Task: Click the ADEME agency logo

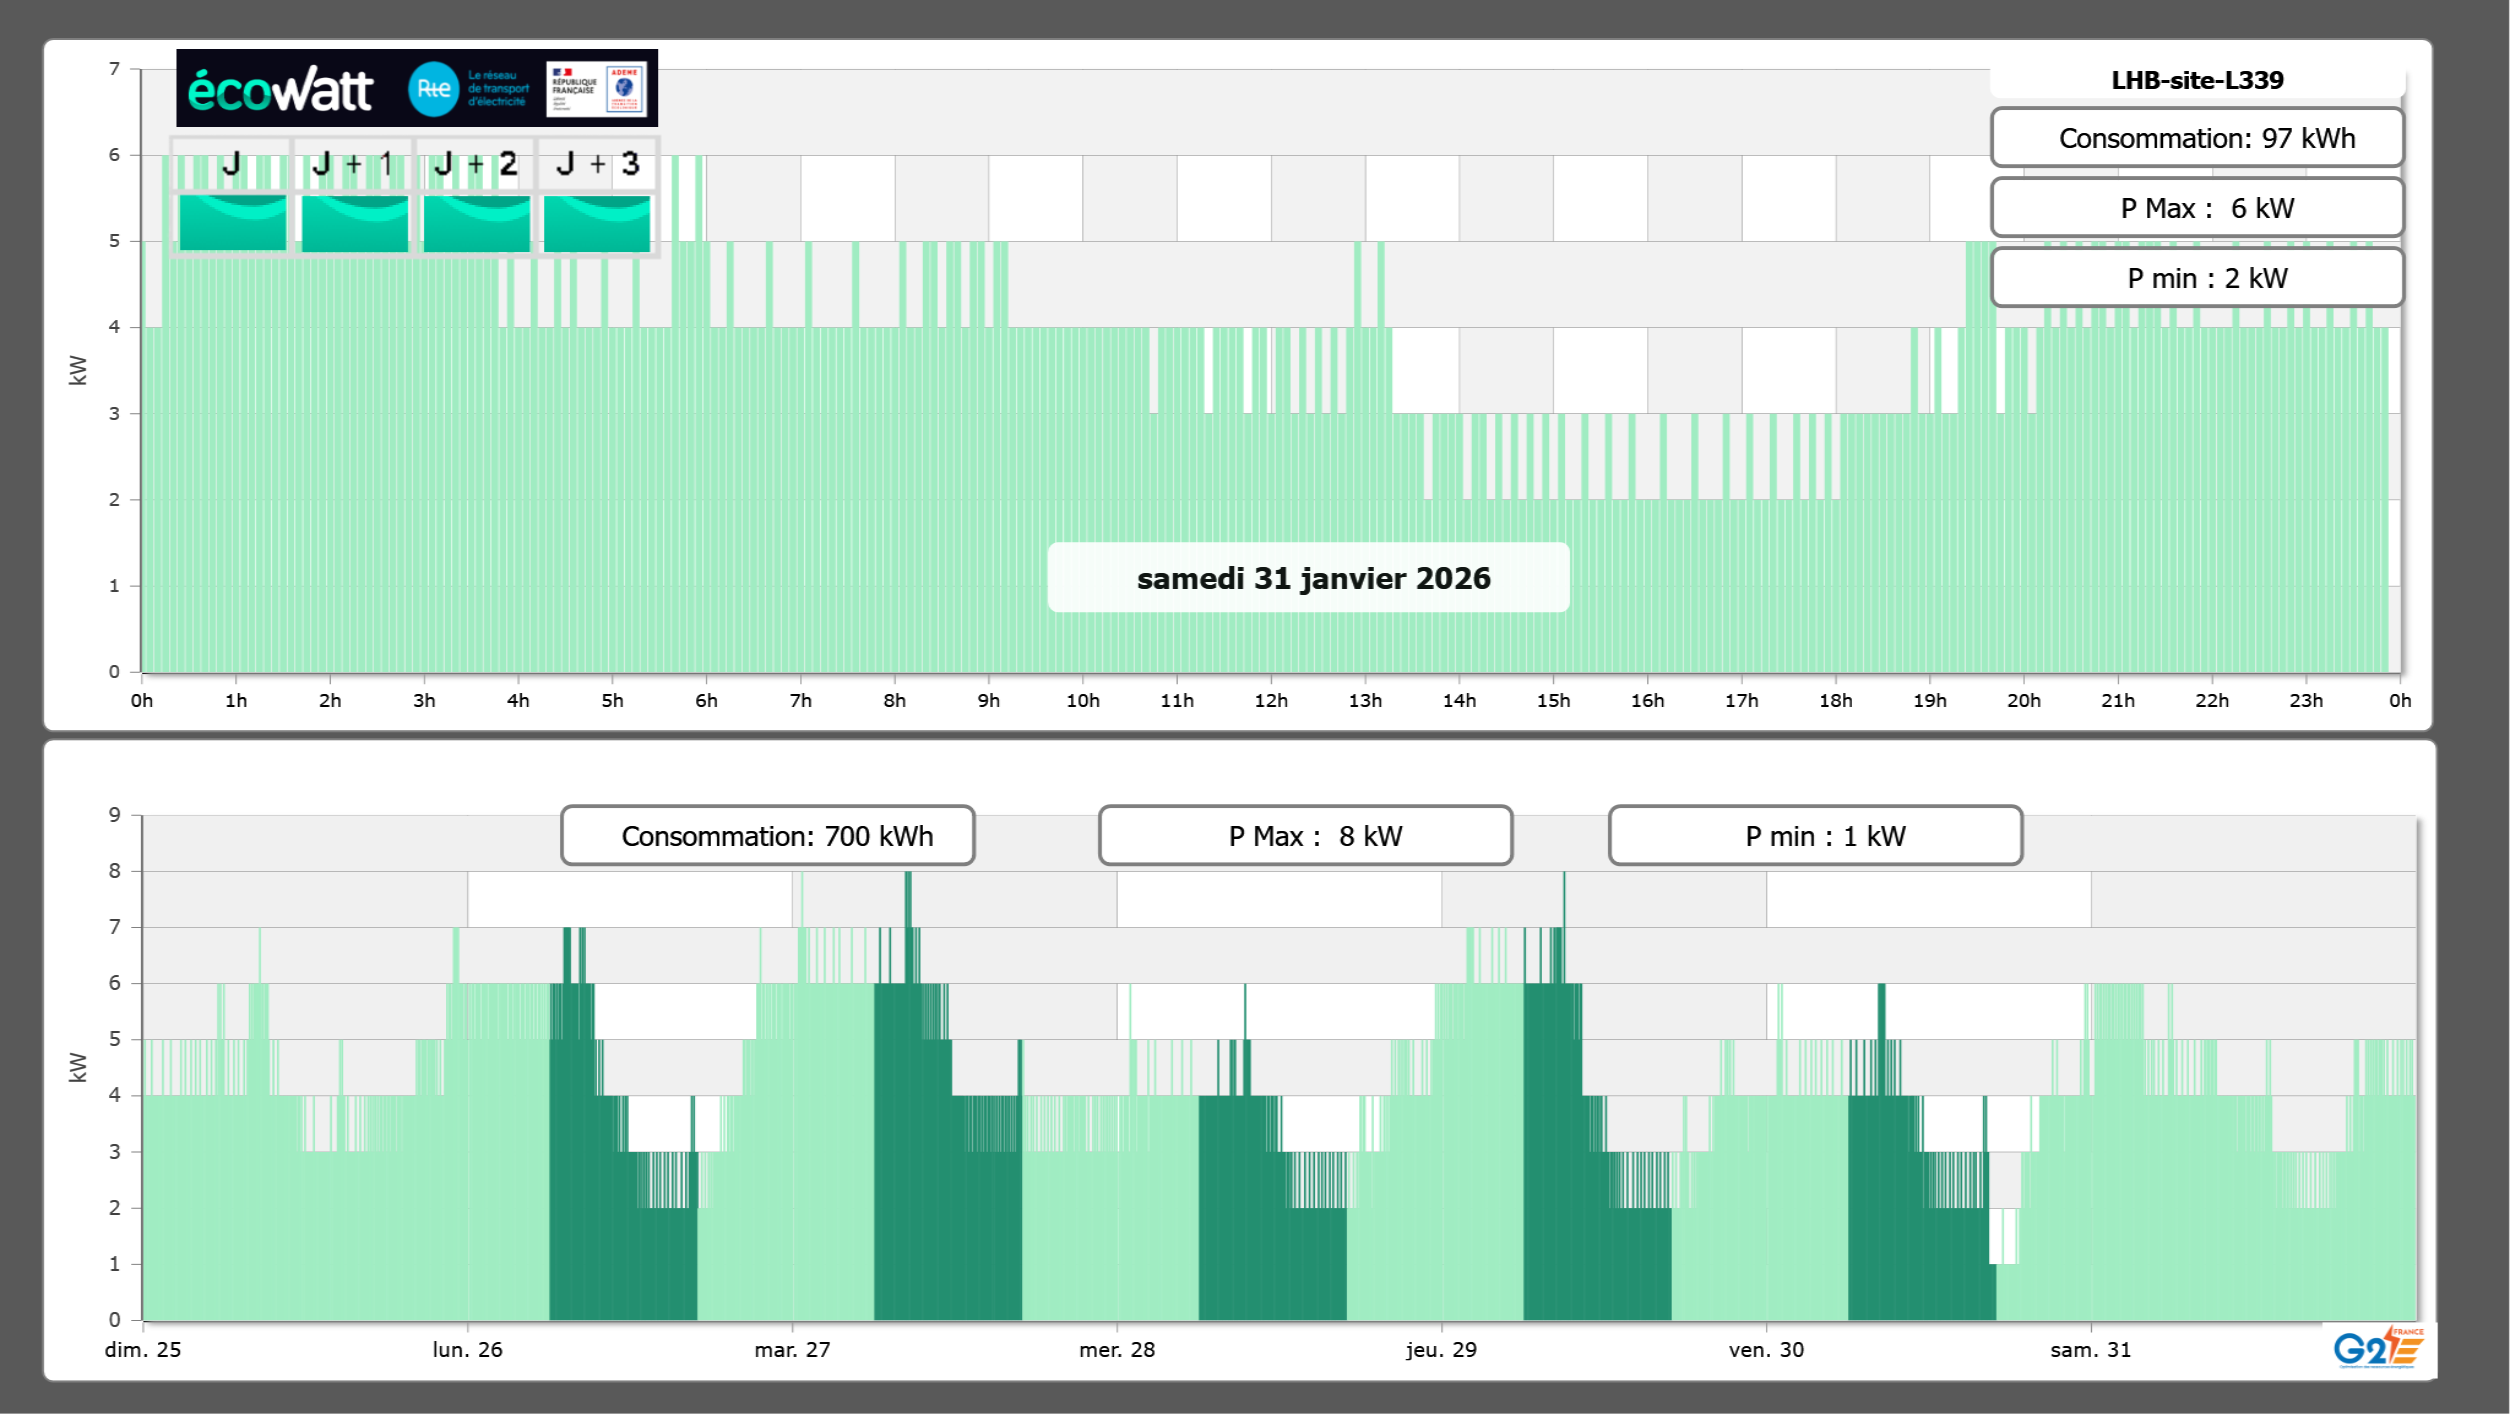Action: click(625, 89)
